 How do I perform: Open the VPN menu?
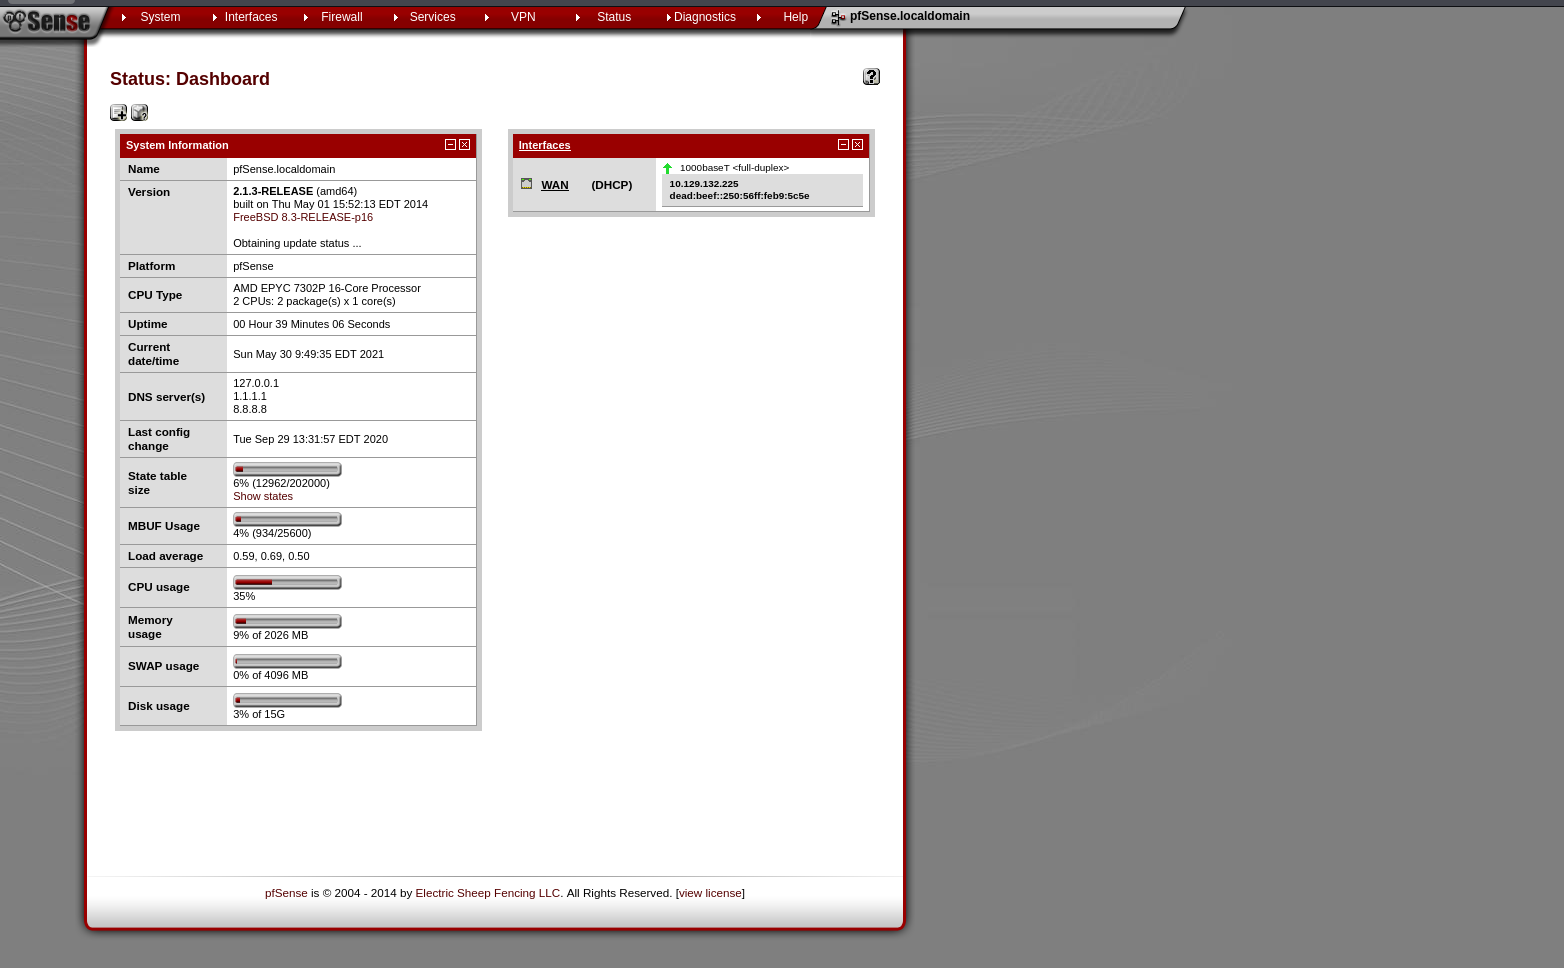pos(523,17)
